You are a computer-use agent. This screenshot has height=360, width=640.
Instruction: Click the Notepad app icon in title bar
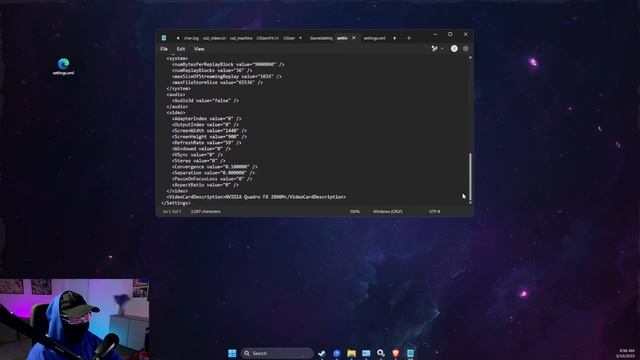click(164, 38)
